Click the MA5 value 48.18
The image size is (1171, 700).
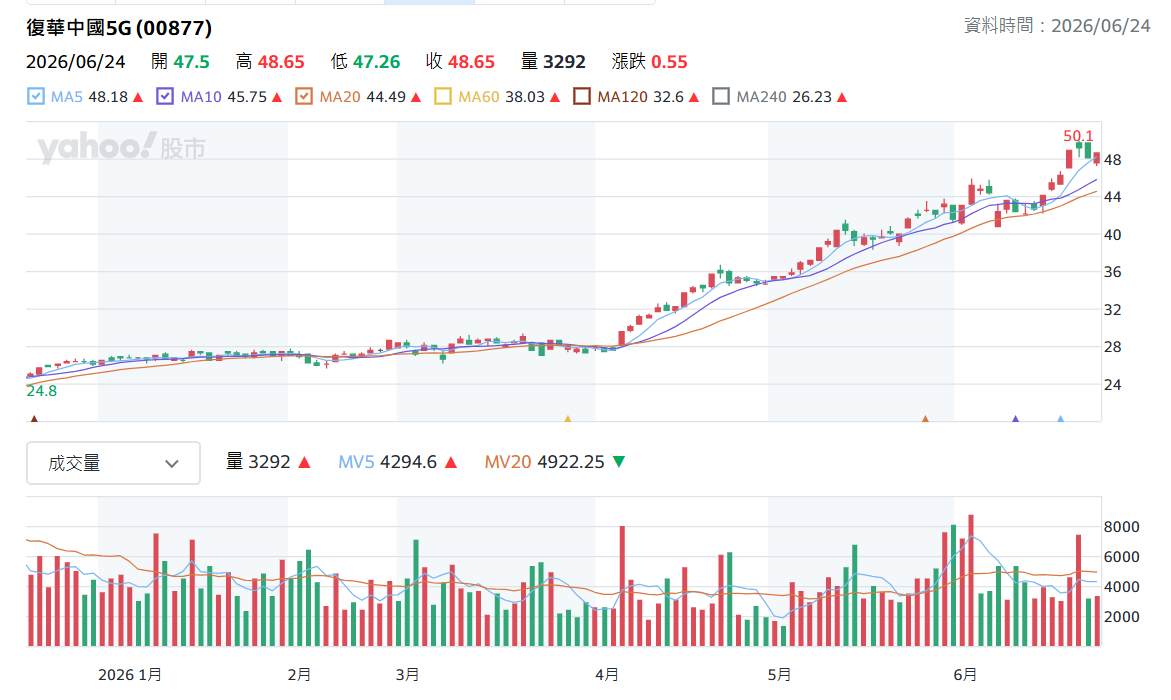pyautogui.click(x=108, y=97)
